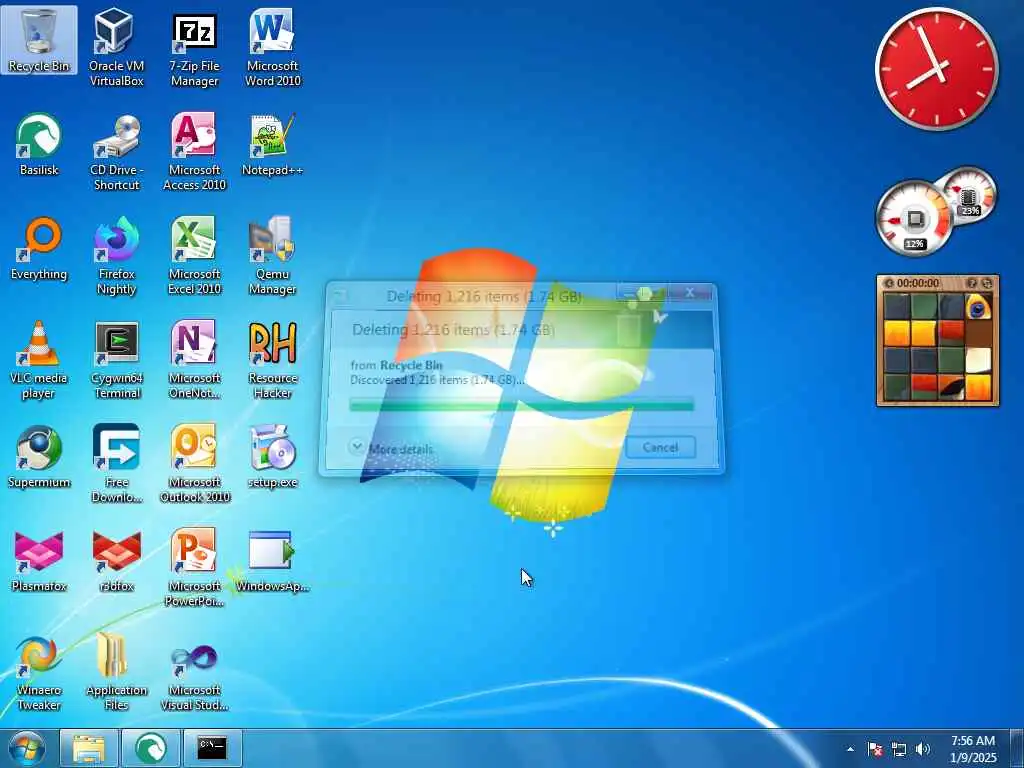This screenshot has height=768, width=1024.
Task: Click the CPU meter gadget dial
Action: (914, 219)
